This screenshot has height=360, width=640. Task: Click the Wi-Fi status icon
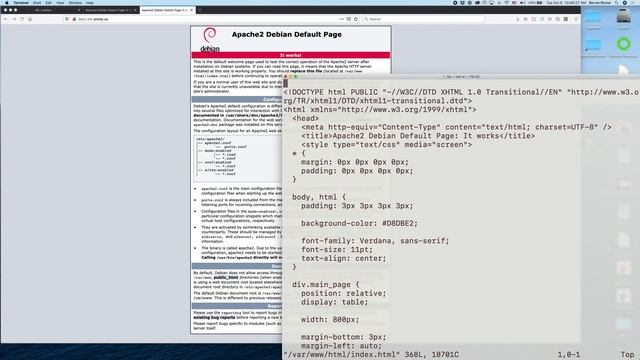[x=506, y=2]
